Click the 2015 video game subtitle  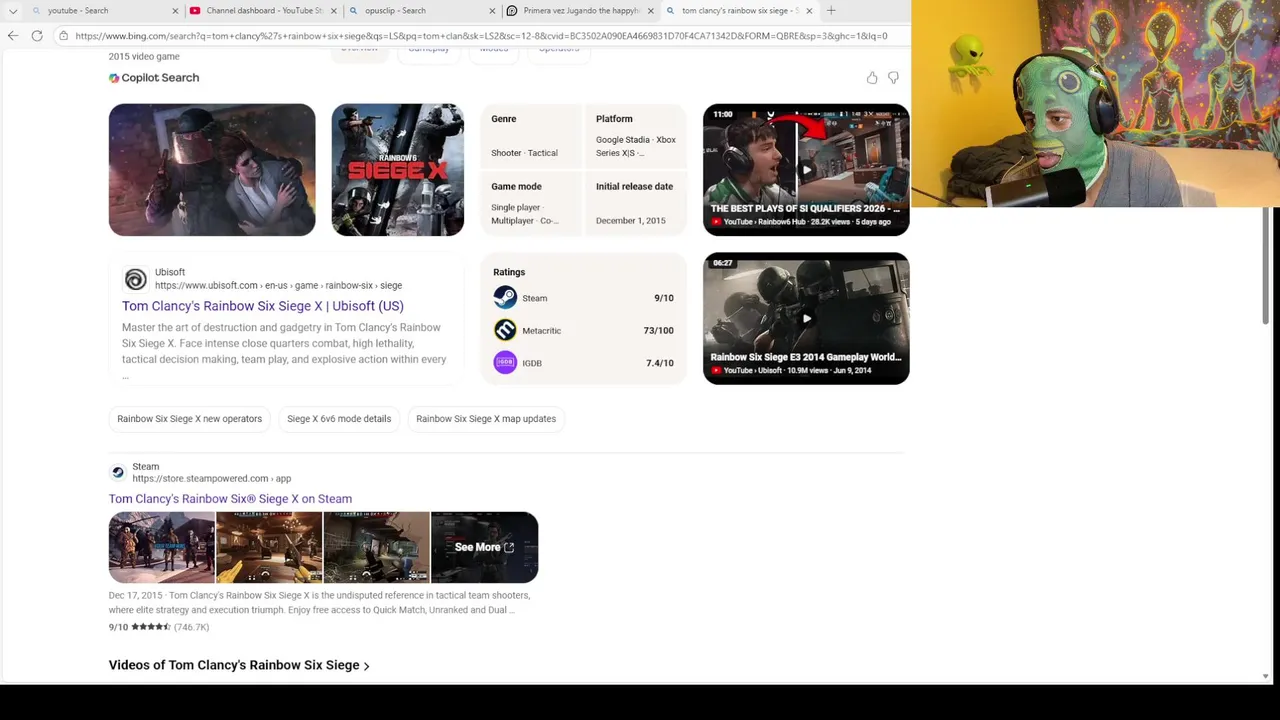pyautogui.click(x=144, y=57)
